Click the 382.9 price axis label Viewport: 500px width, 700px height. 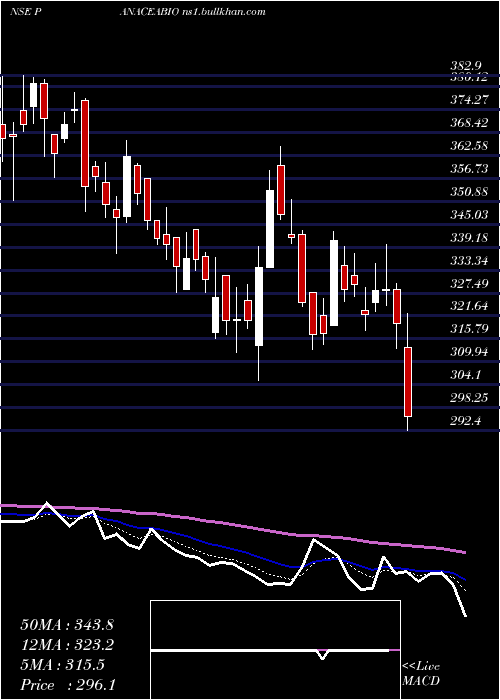click(466, 66)
